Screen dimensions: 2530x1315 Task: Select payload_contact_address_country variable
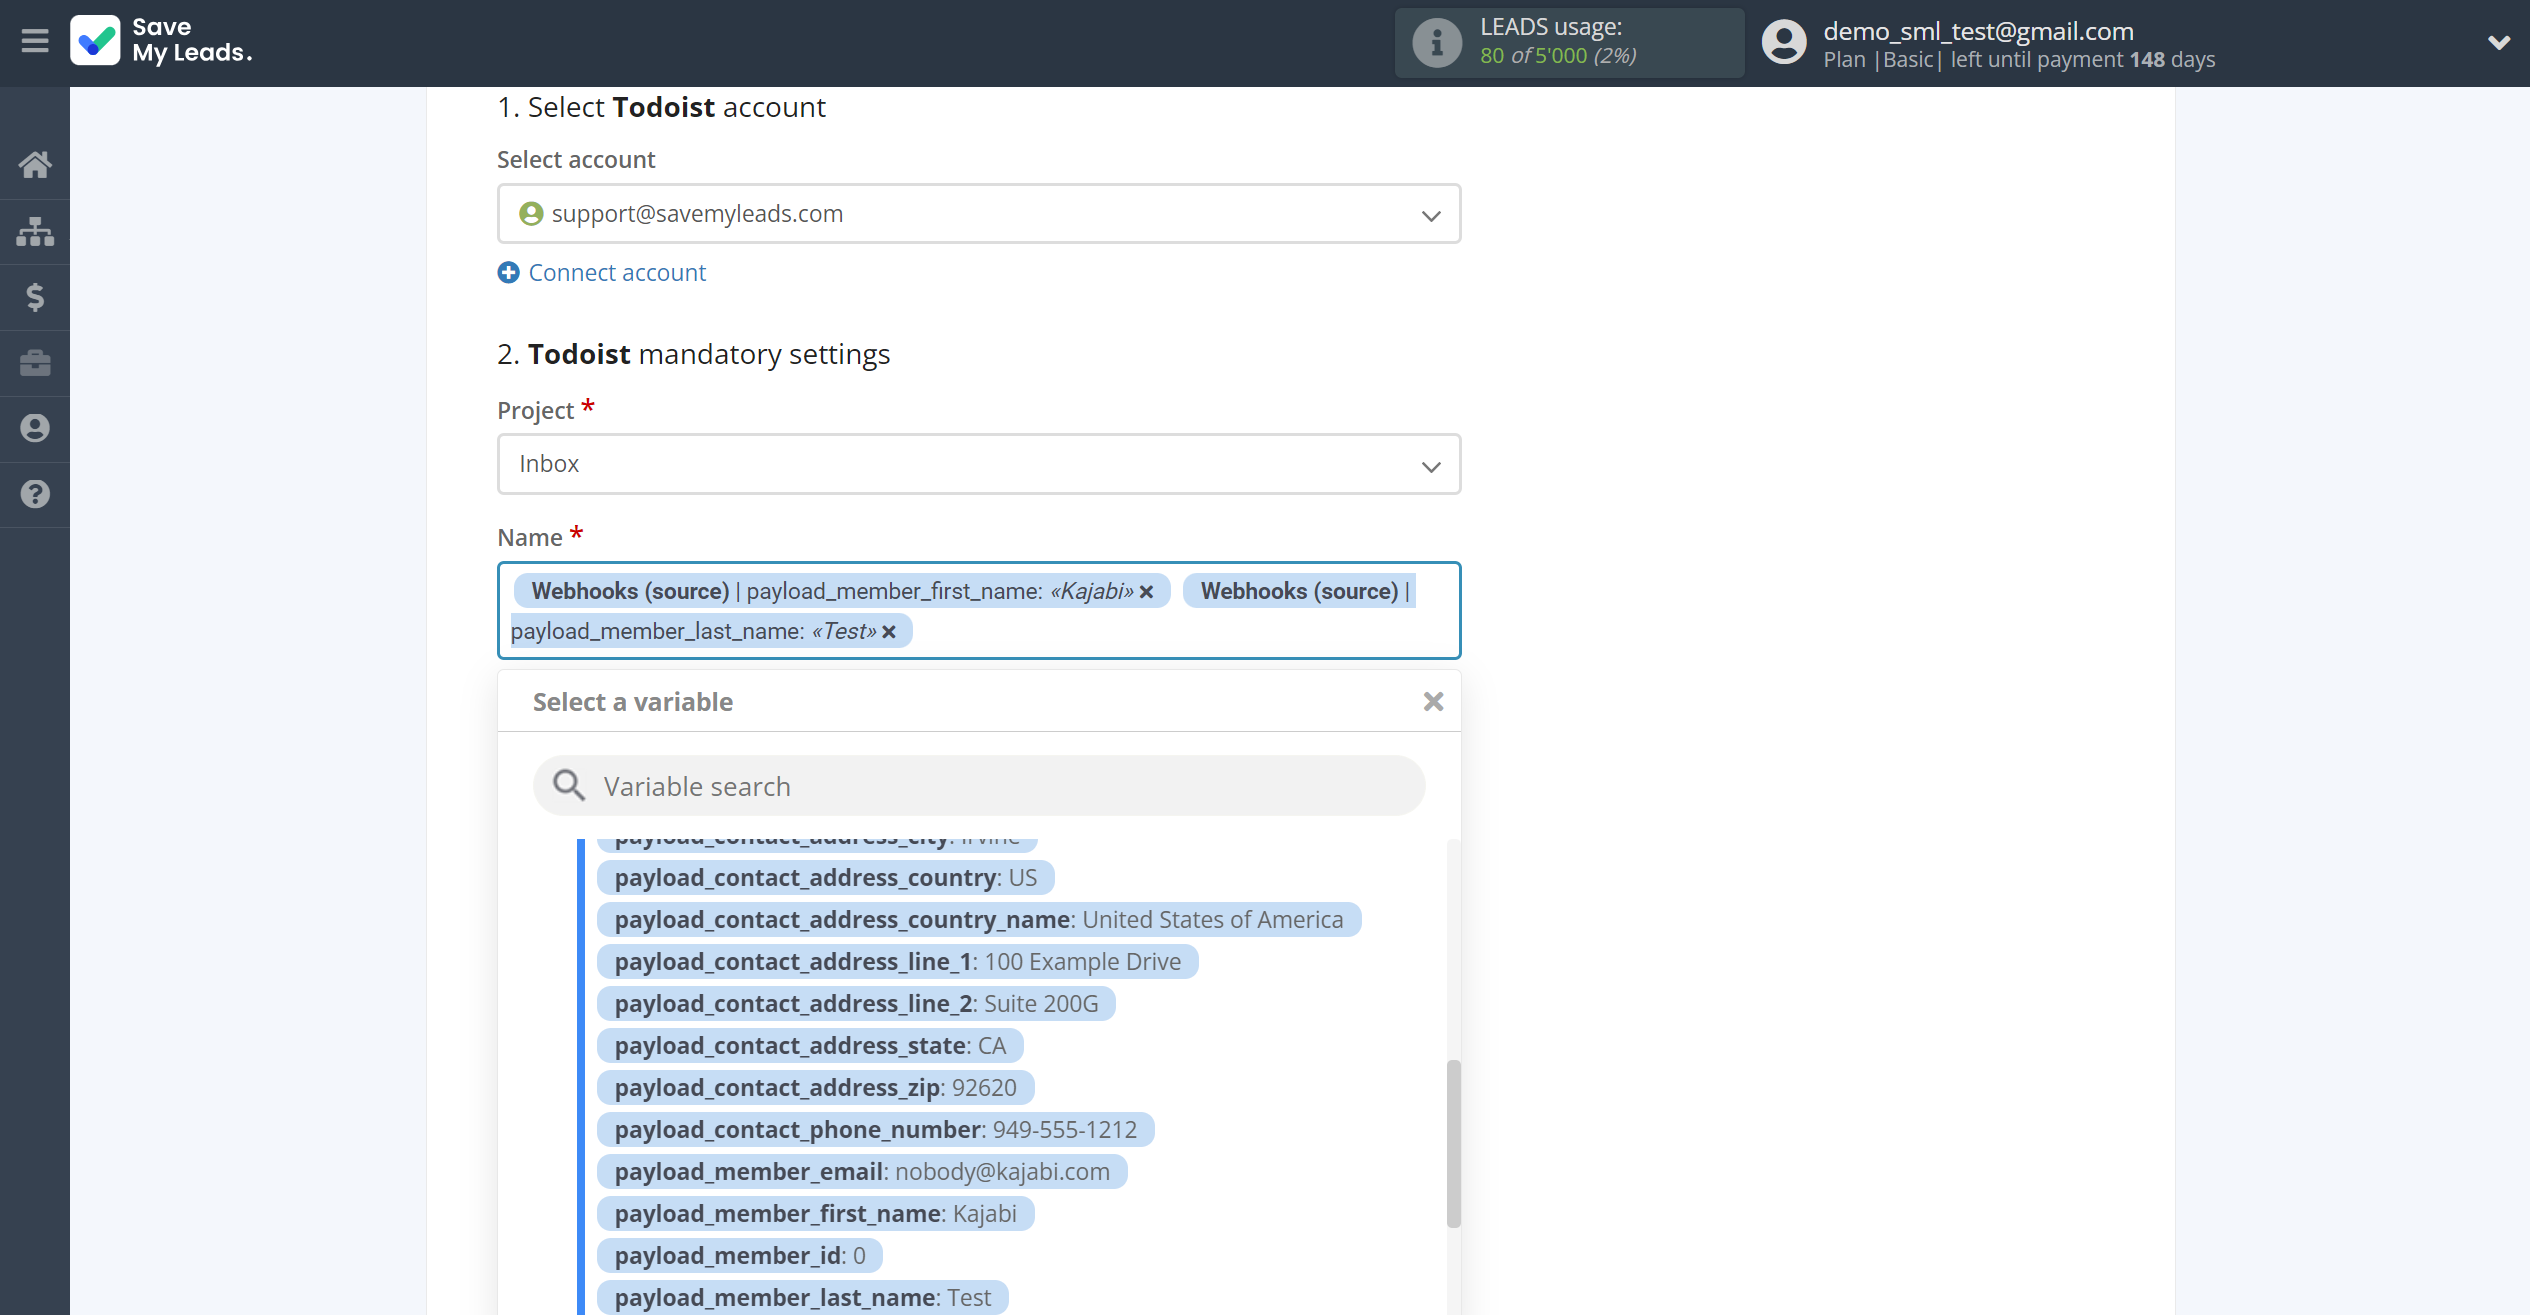coord(825,878)
